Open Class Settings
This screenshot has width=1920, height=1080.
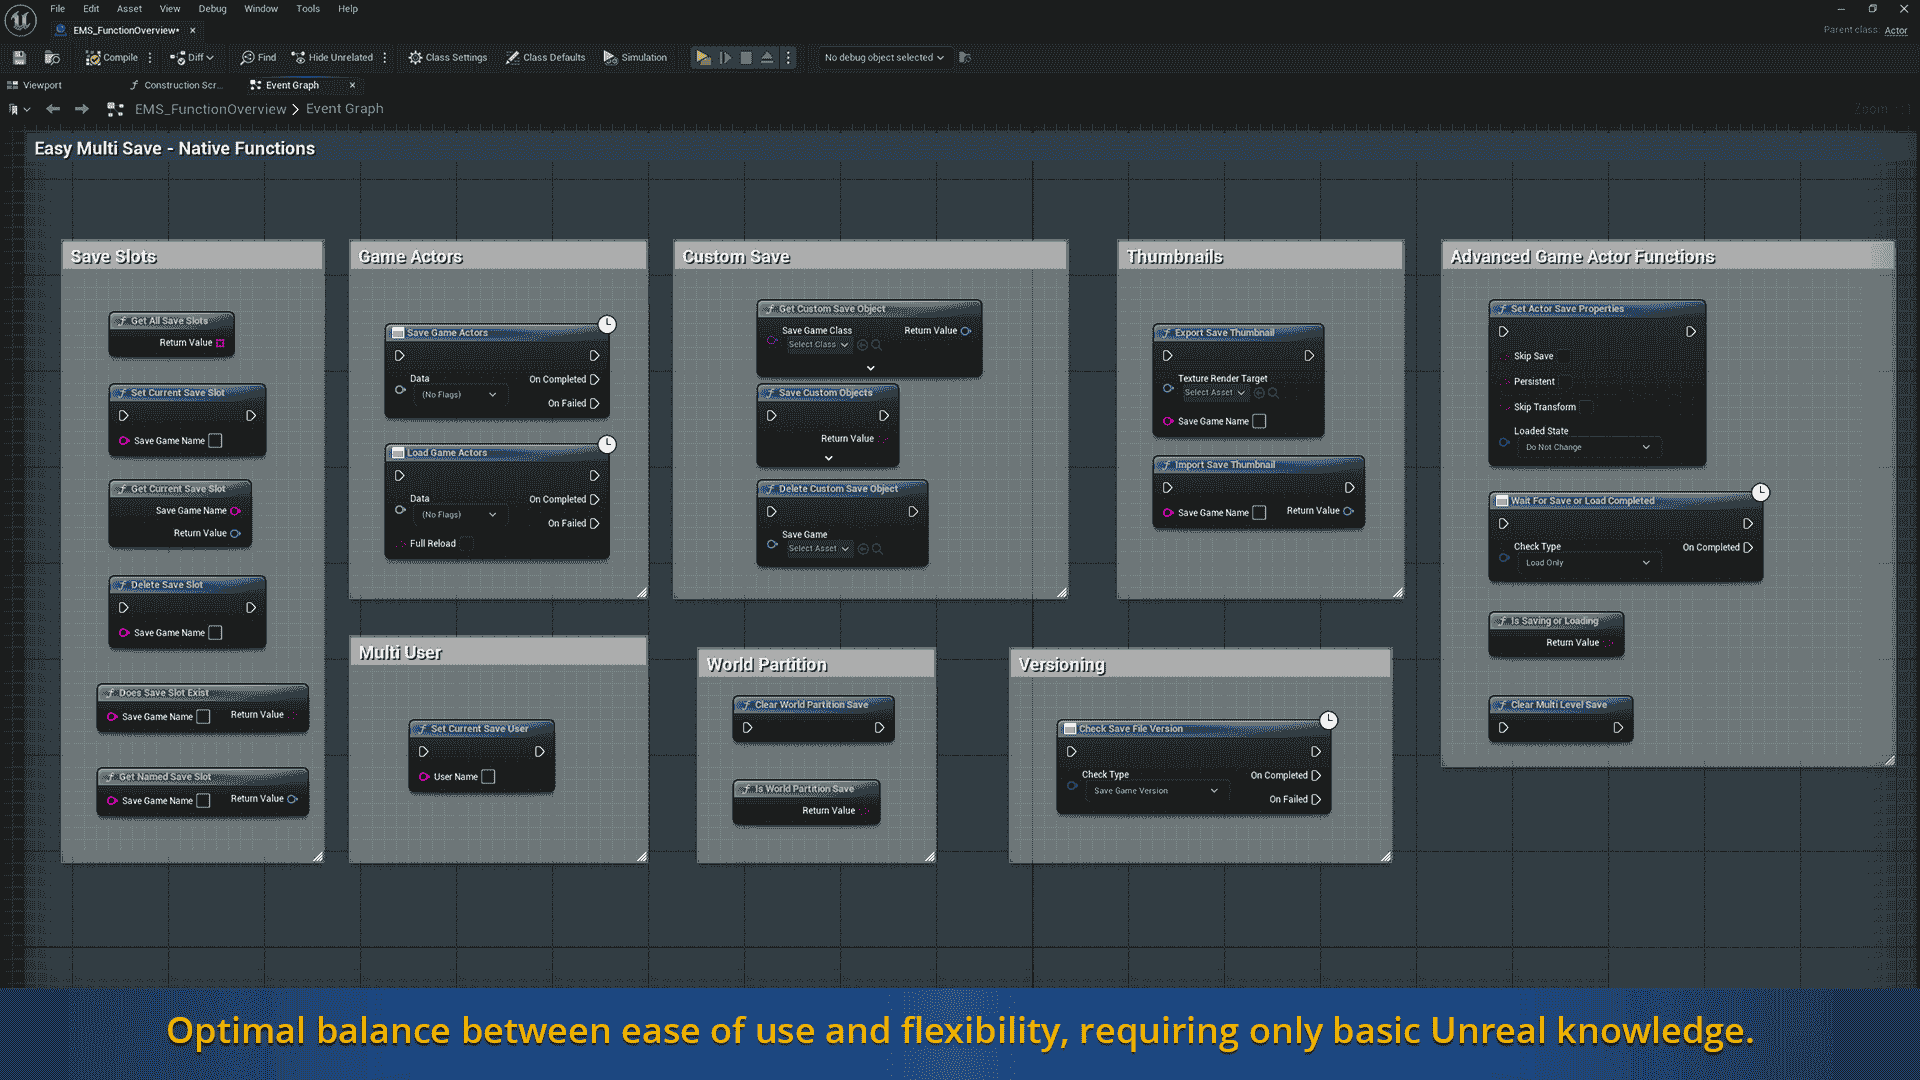pos(448,58)
